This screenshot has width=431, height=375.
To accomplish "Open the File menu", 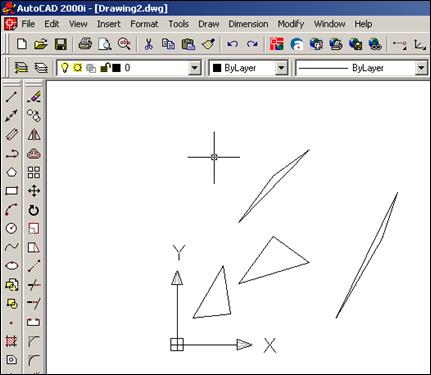I will [x=28, y=24].
